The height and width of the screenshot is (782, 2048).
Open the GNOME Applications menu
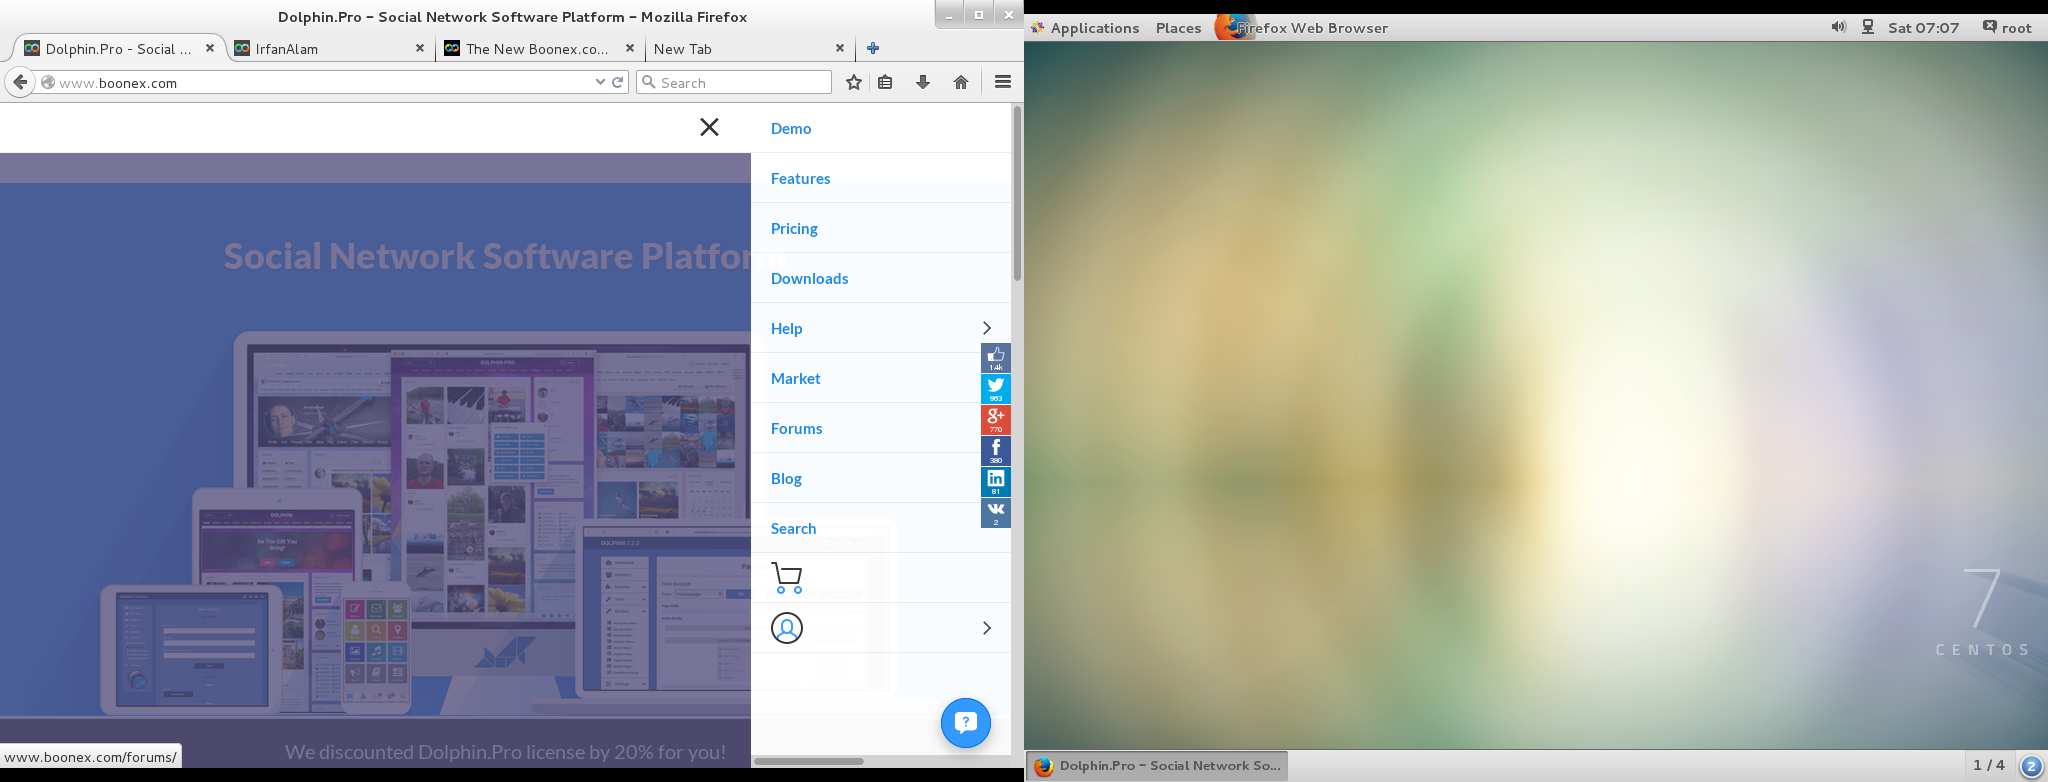[x=1094, y=28]
